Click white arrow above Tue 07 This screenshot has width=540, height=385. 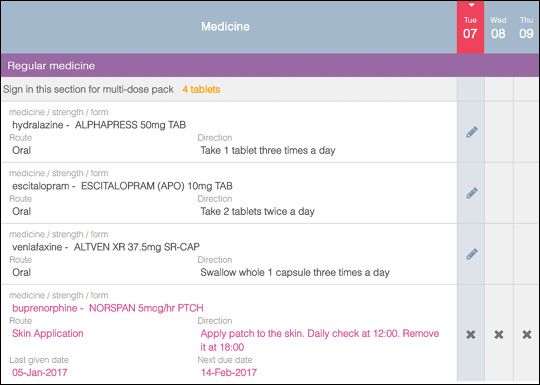[471, 5]
